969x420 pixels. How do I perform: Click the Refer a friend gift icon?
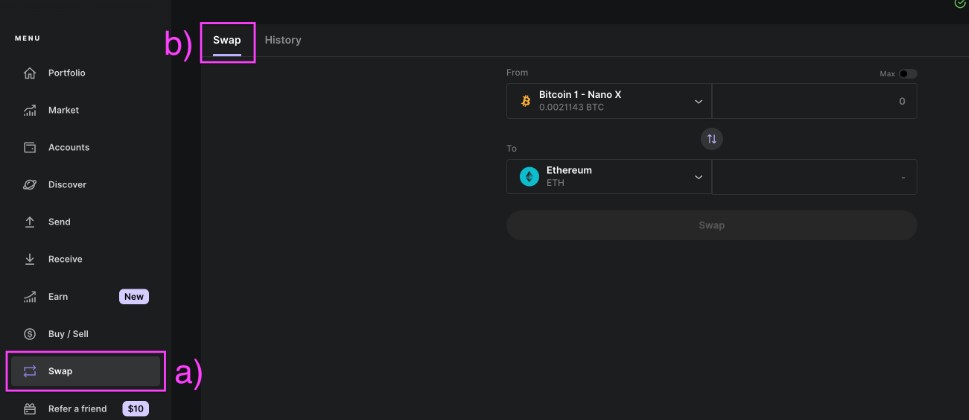click(x=30, y=408)
